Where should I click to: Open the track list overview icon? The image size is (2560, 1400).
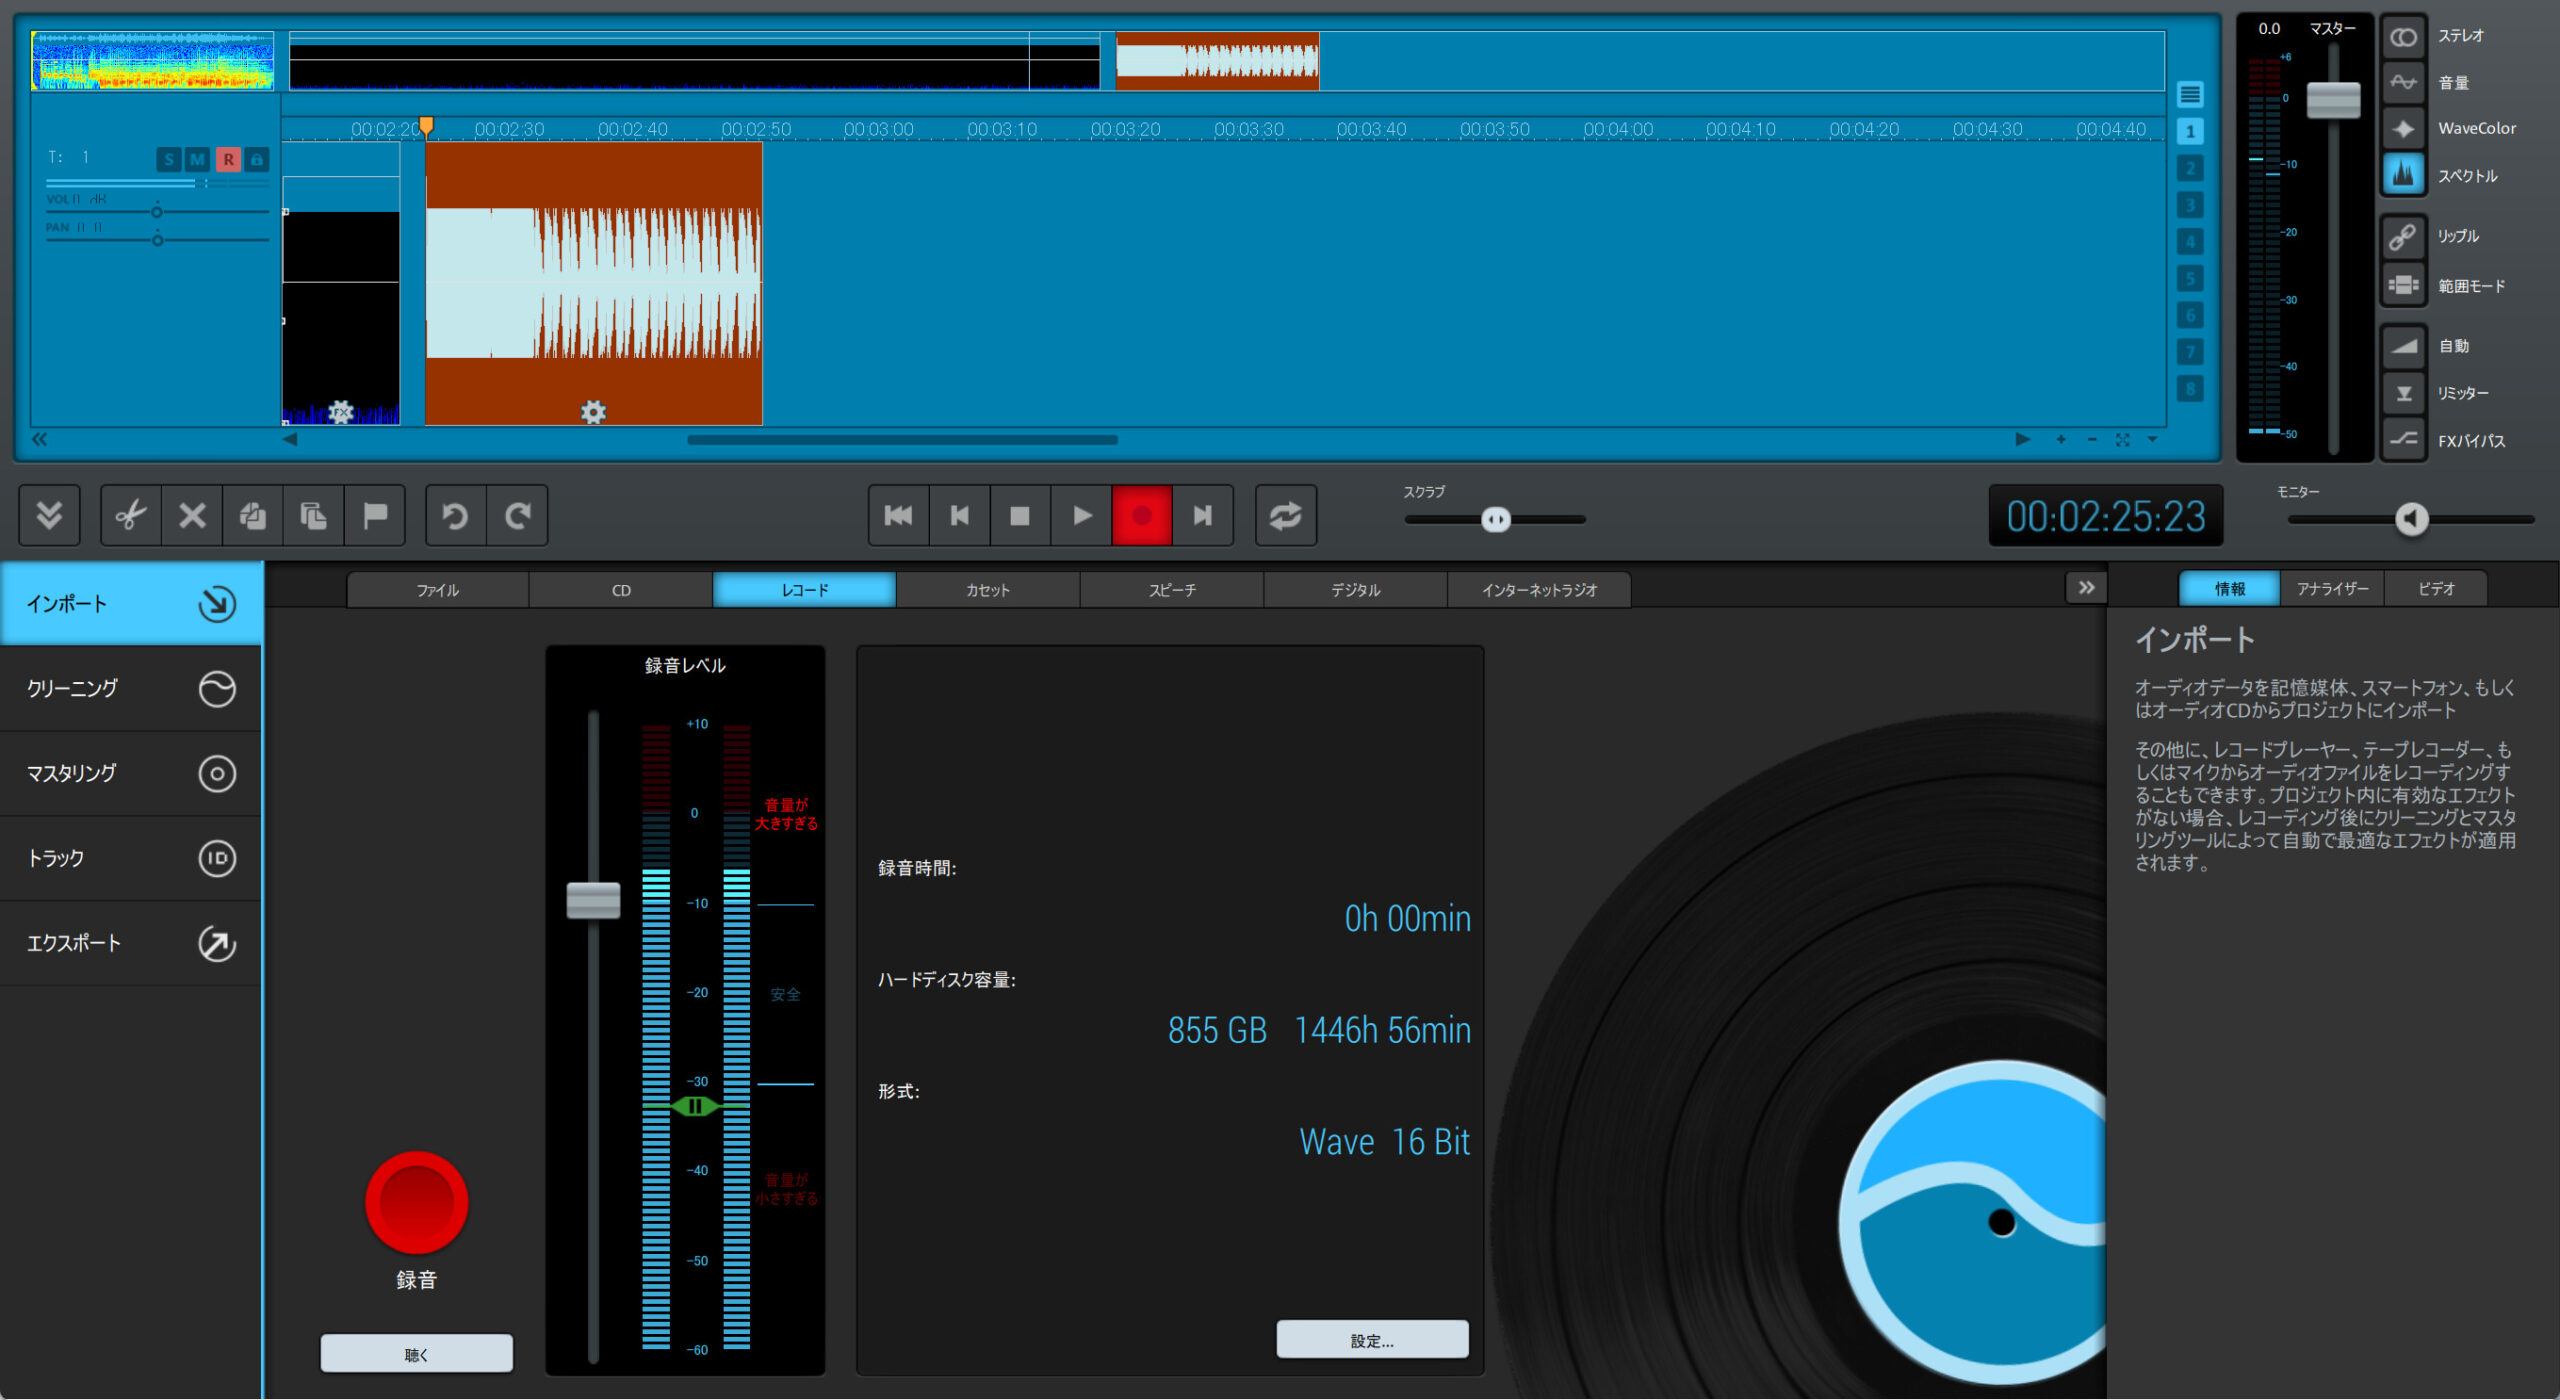click(2190, 95)
